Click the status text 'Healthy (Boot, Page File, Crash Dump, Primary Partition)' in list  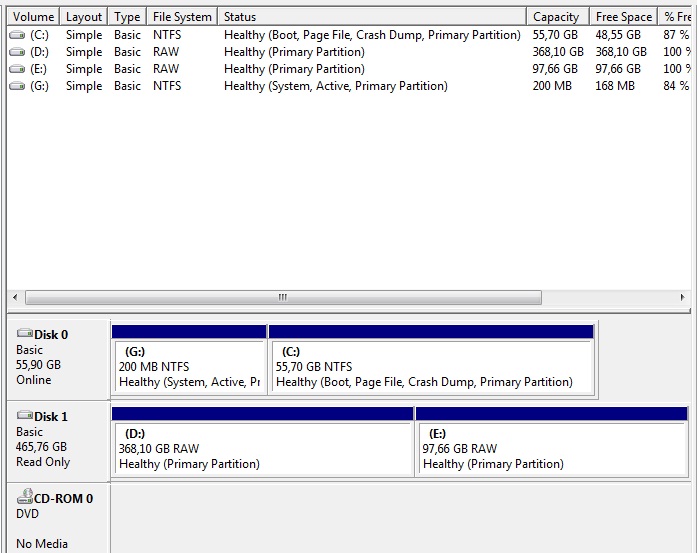click(372, 35)
